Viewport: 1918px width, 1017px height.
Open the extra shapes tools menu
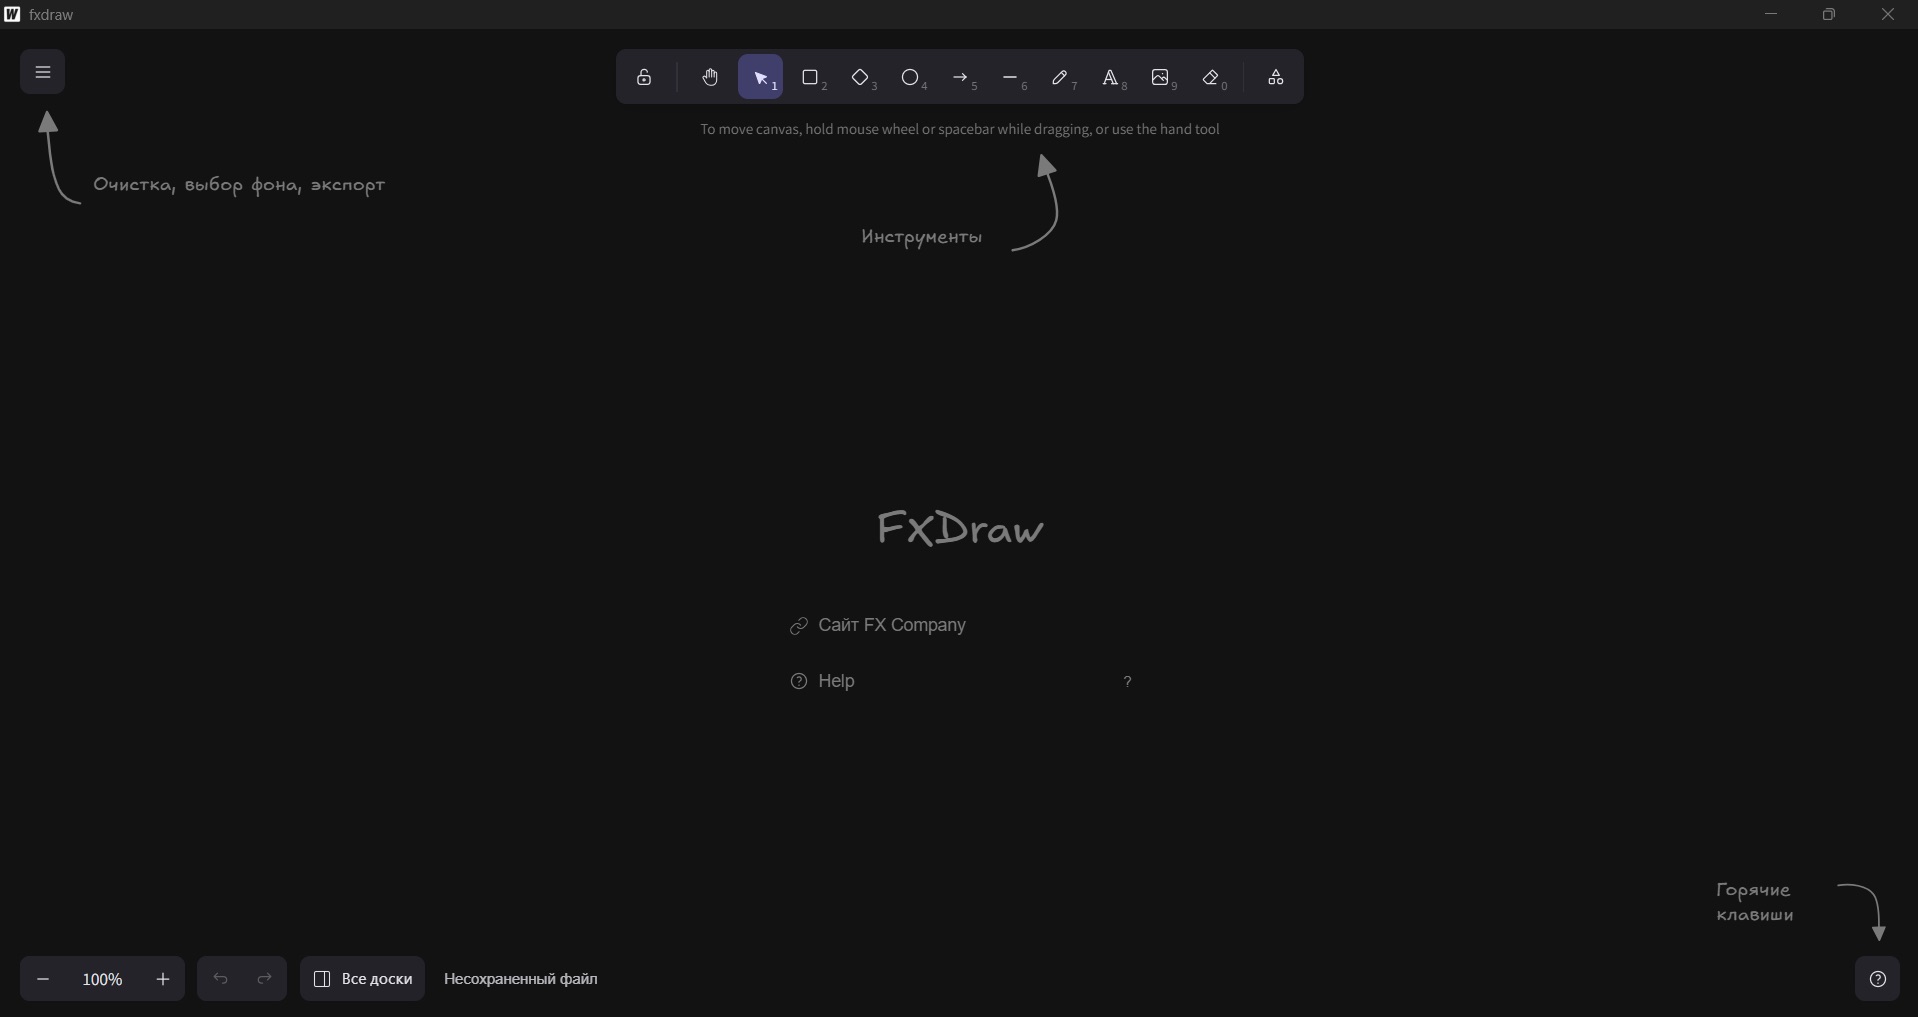(x=1276, y=78)
